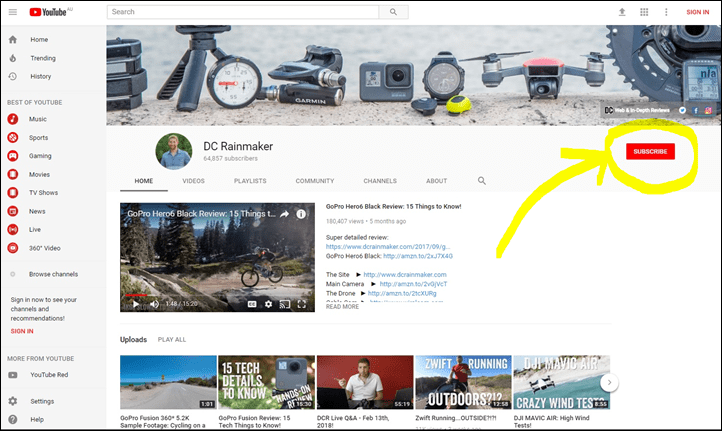Viewport: 722px width, 431px height.
Task: Open the Zwift Running Outdoors thumbnail
Action: click(x=463, y=382)
